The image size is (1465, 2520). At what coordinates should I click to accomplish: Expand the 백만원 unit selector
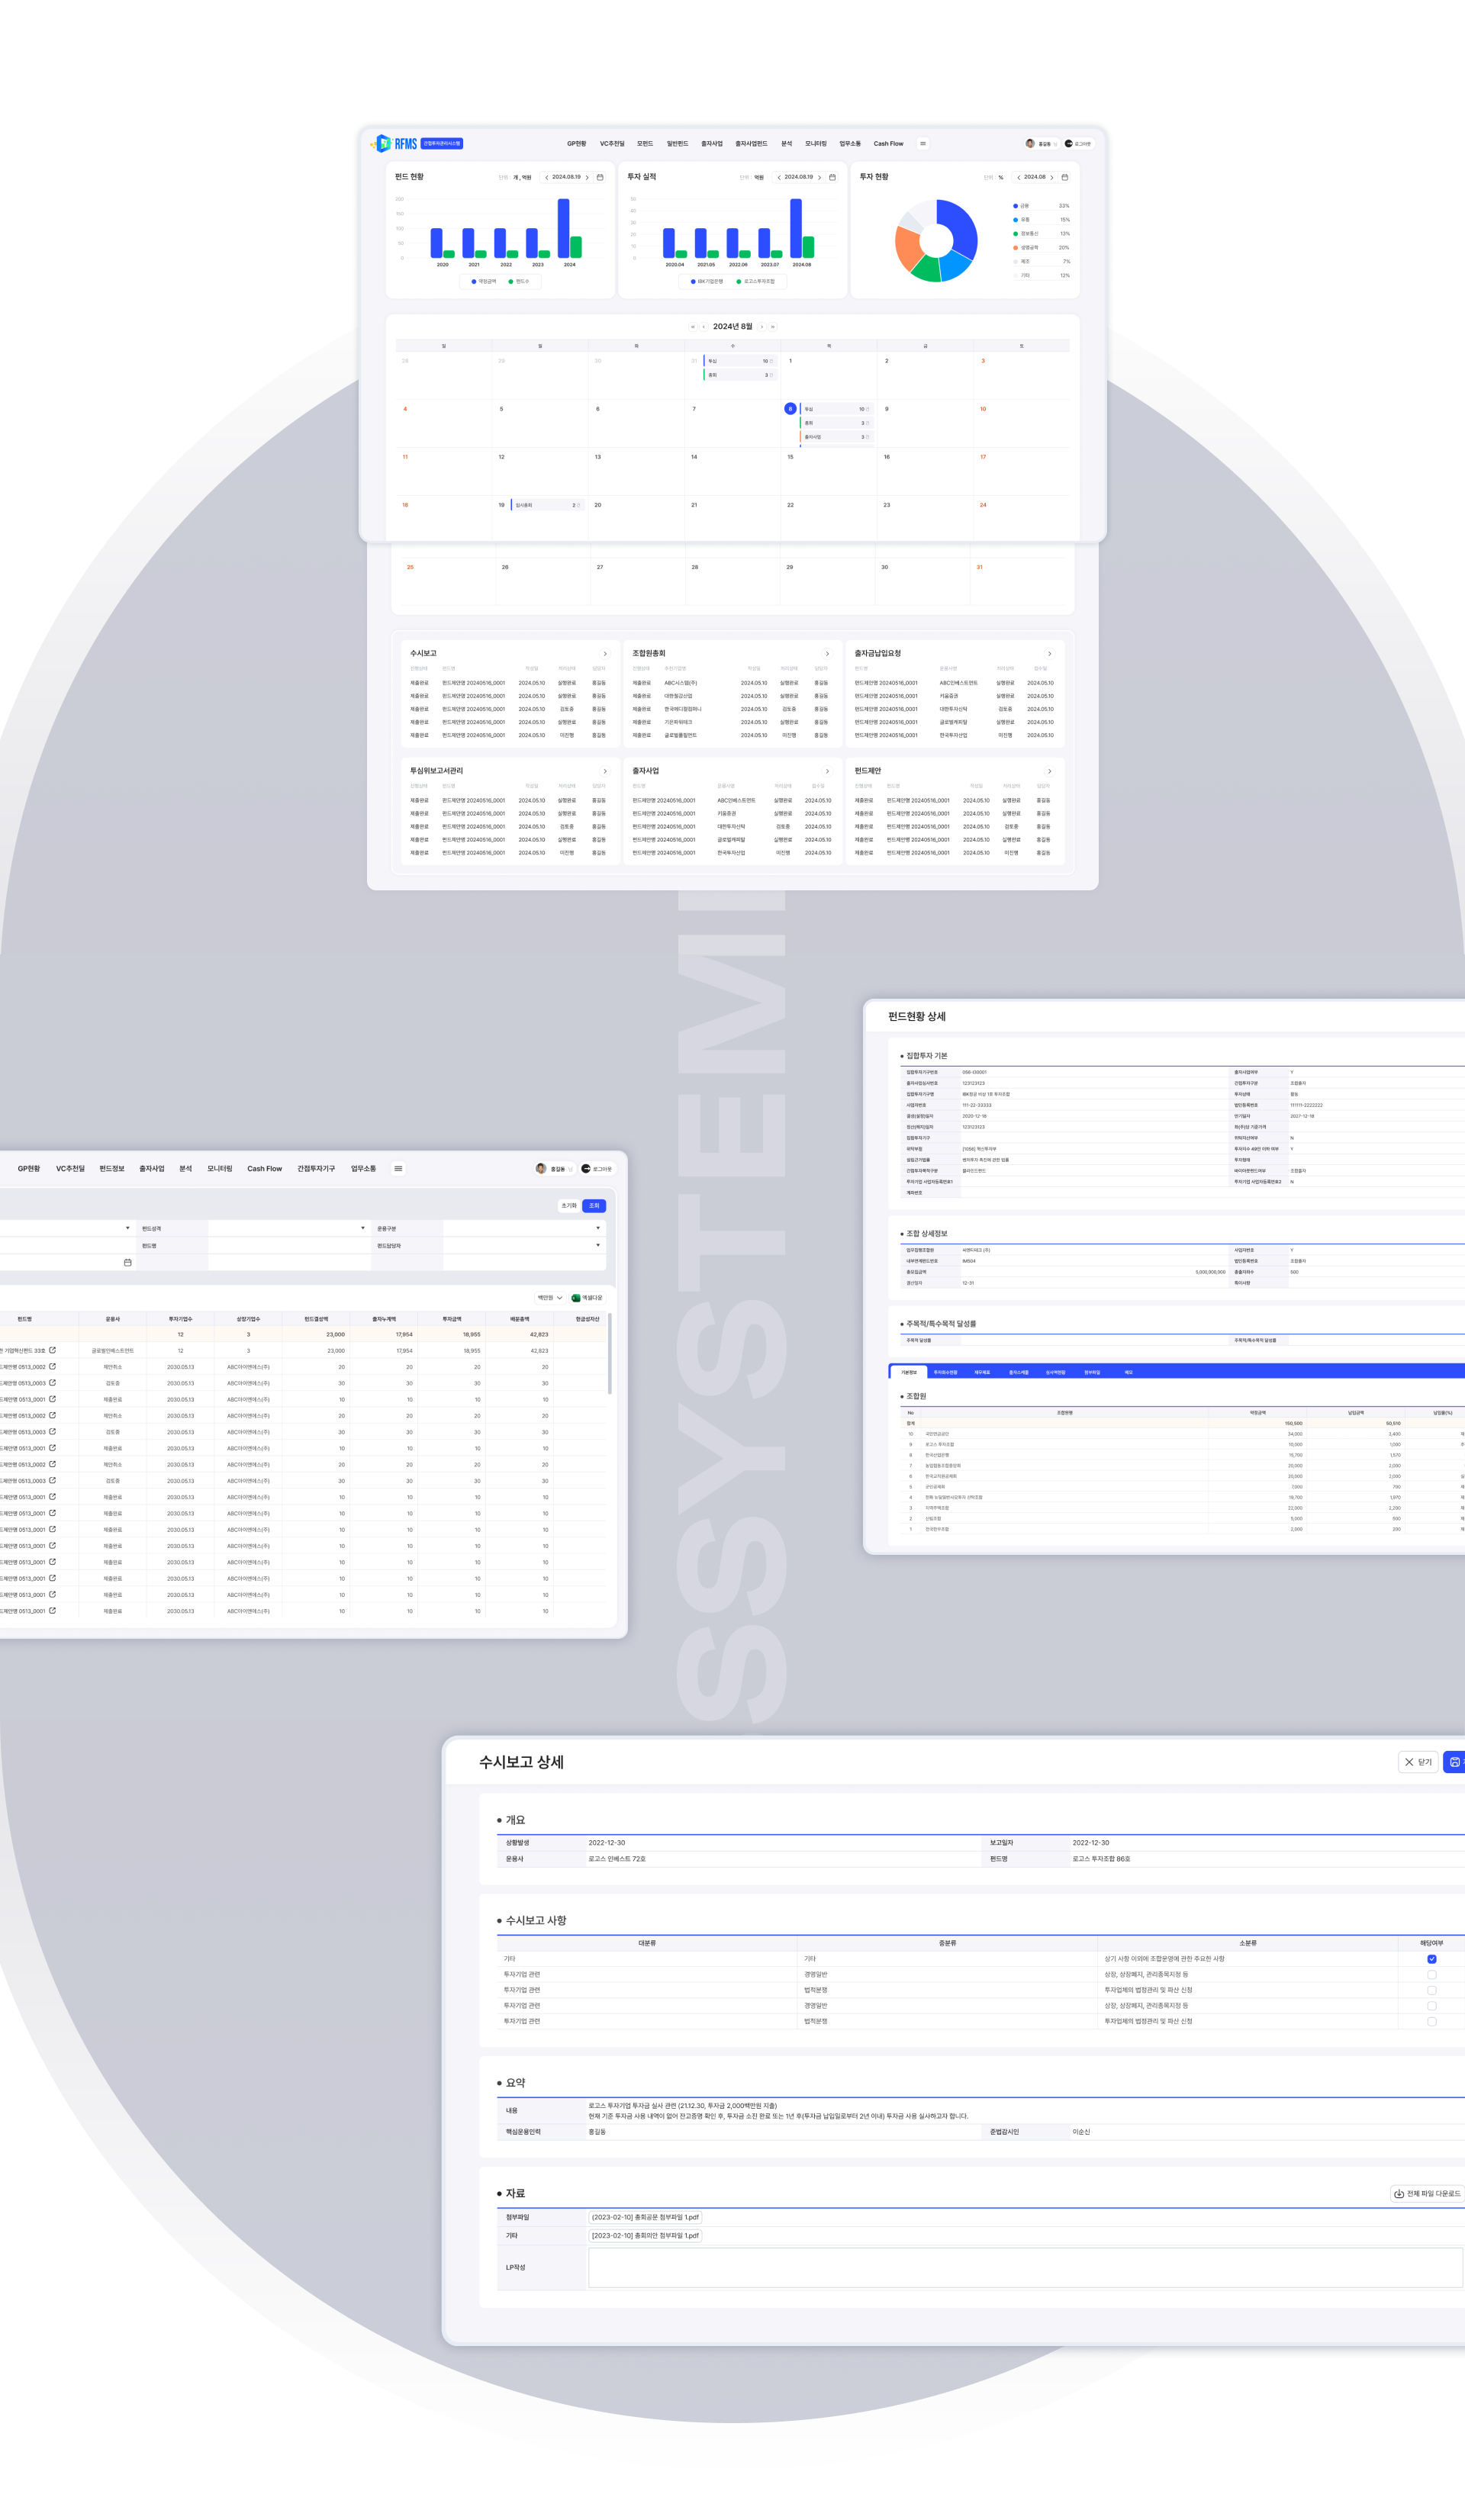(x=550, y=1298)
